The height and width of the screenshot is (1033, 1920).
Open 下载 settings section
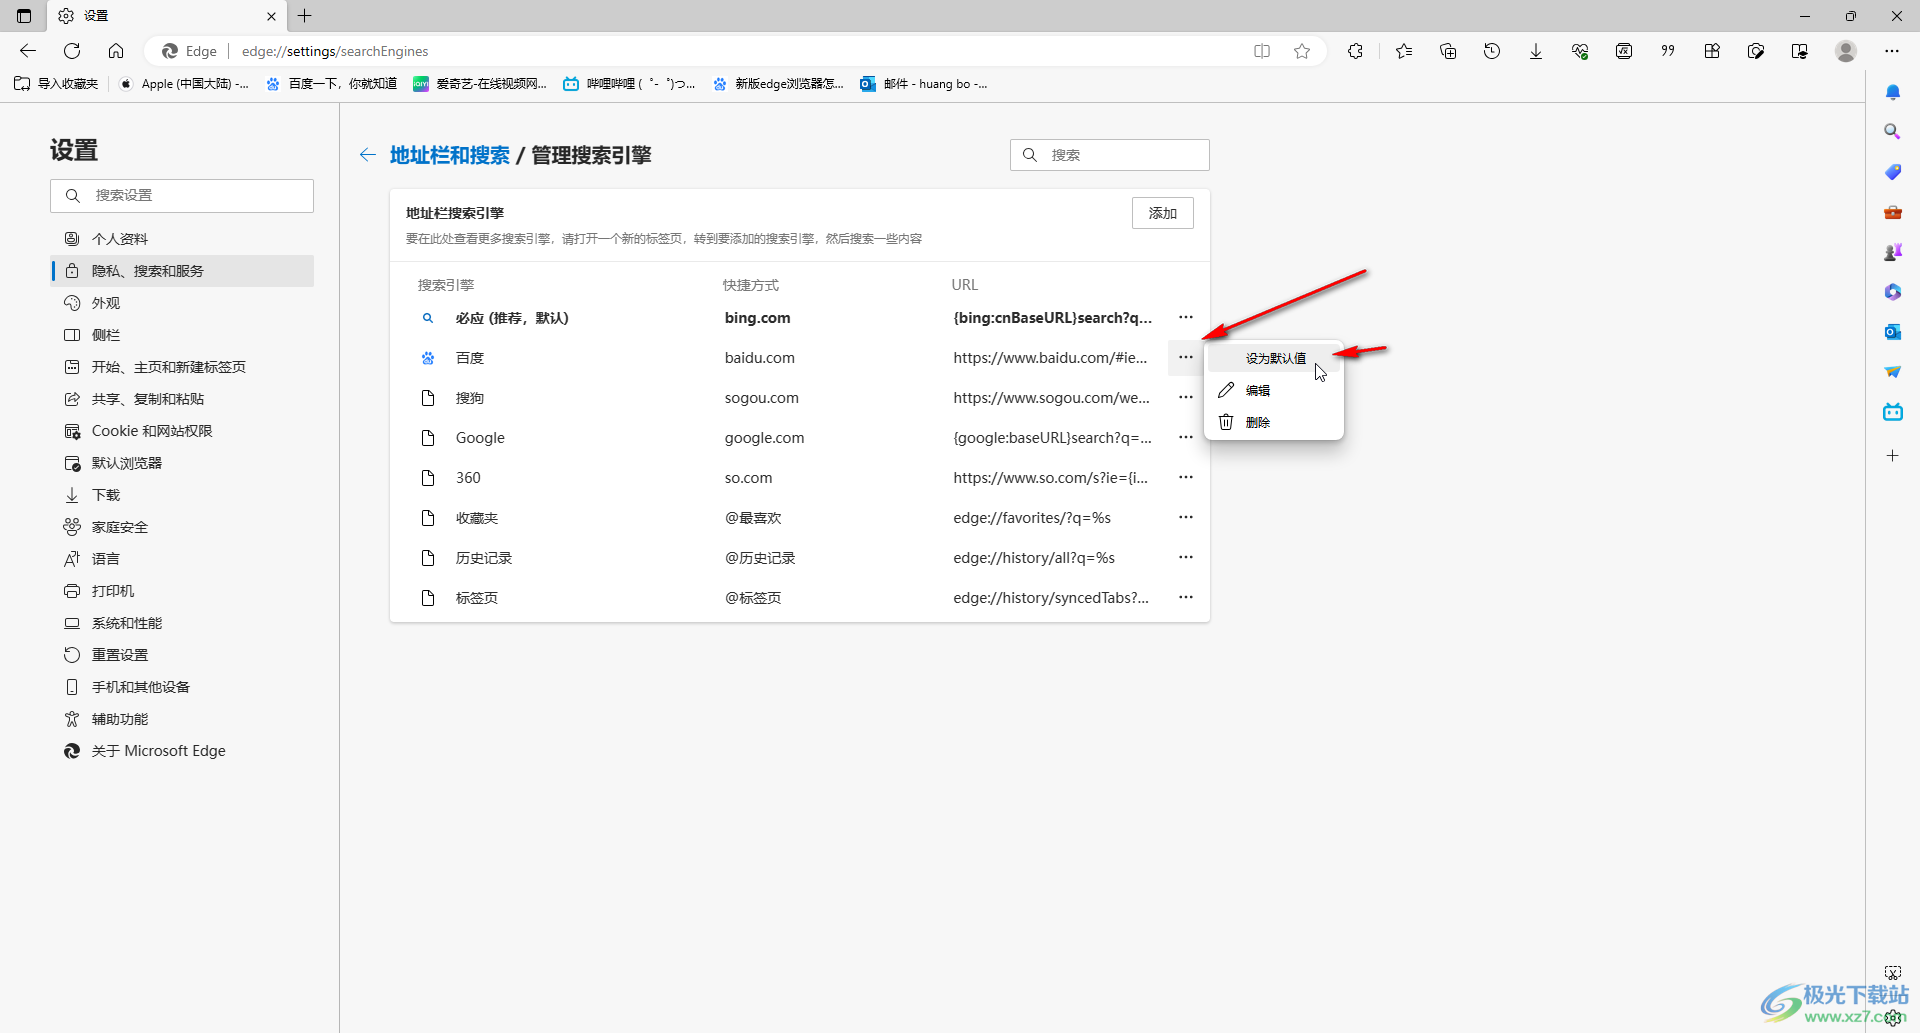[x=182, y=495]
